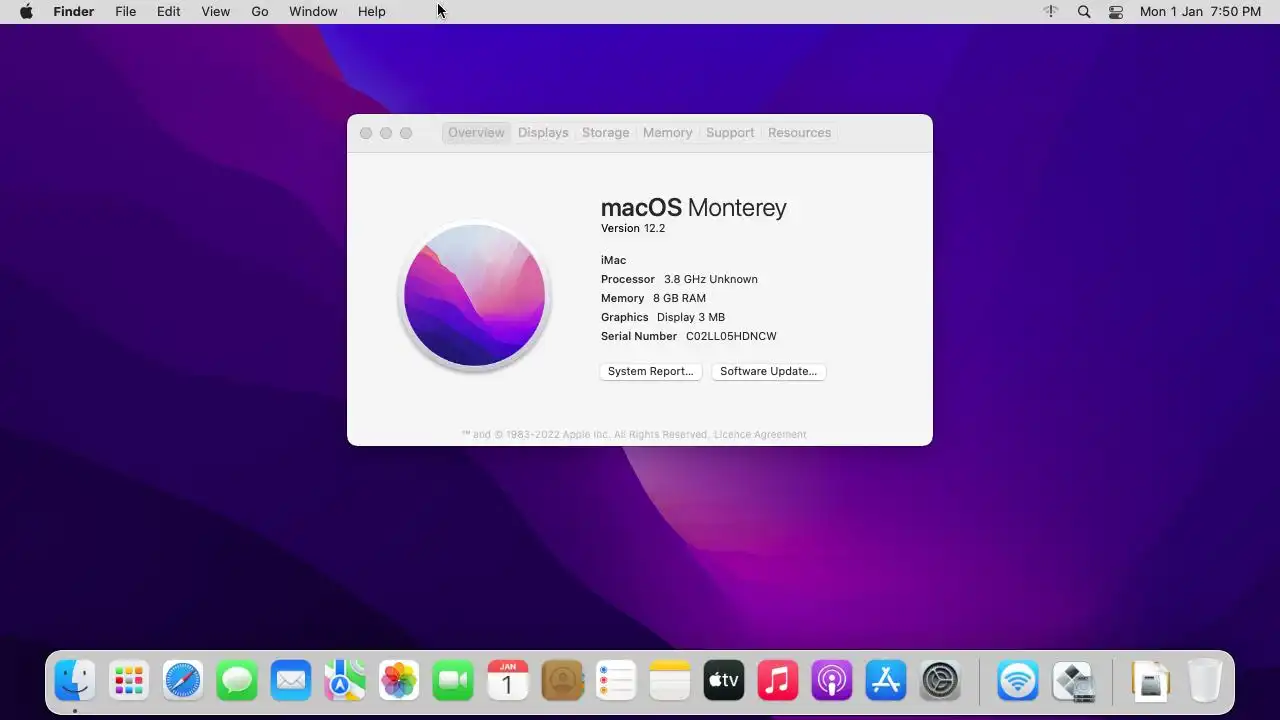Close the About This Mac window

click(366, 133)
